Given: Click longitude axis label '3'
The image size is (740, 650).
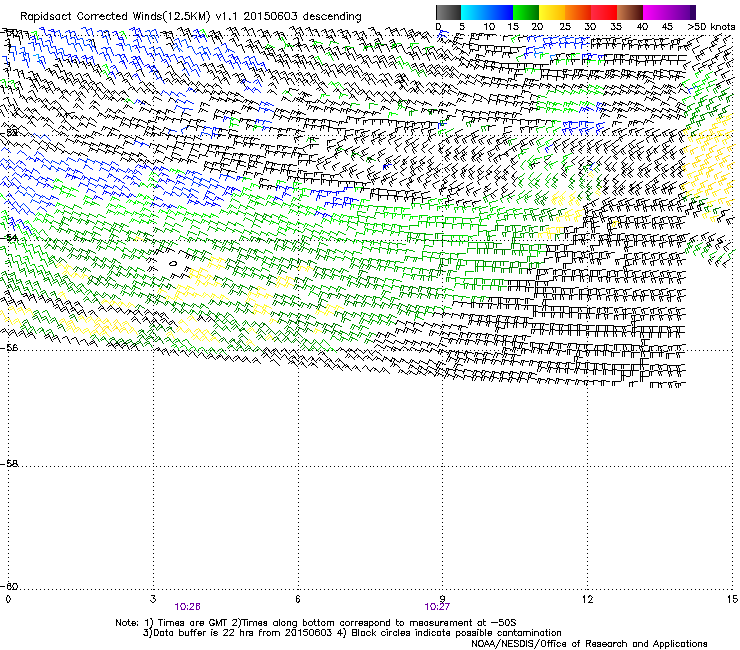Looking at the screenshot, I should tap(153, 599).
